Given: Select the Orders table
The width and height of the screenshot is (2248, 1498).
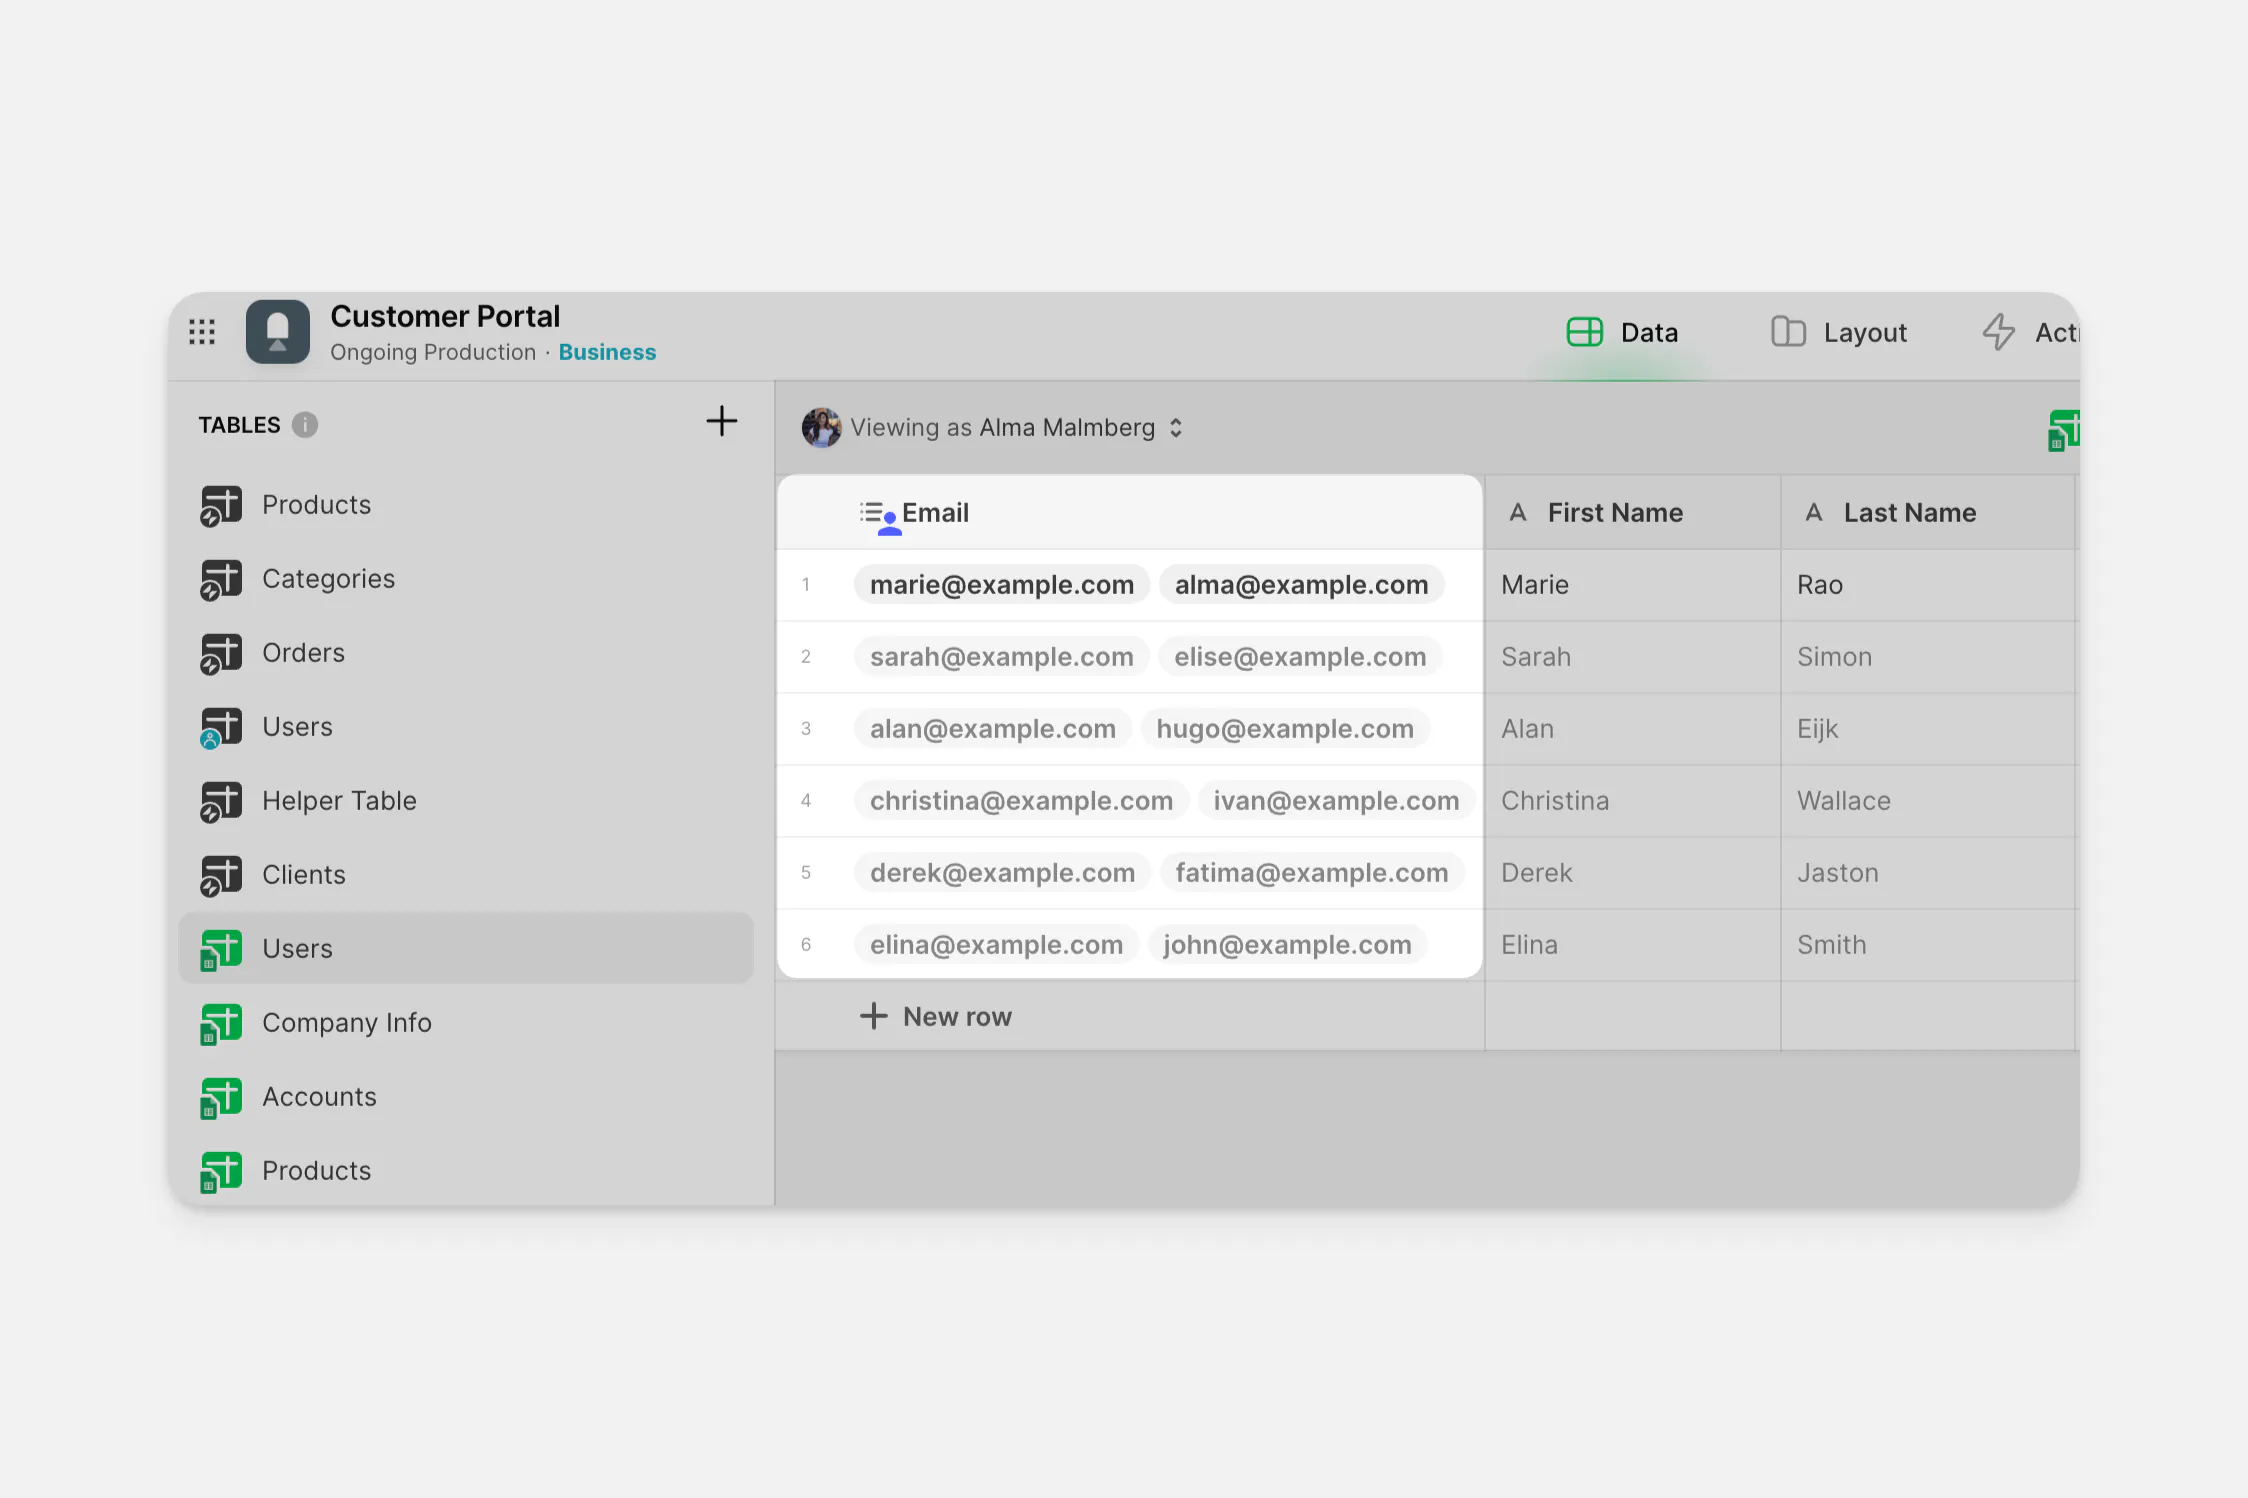Looking at the screenshot, I should click(302, 653).
